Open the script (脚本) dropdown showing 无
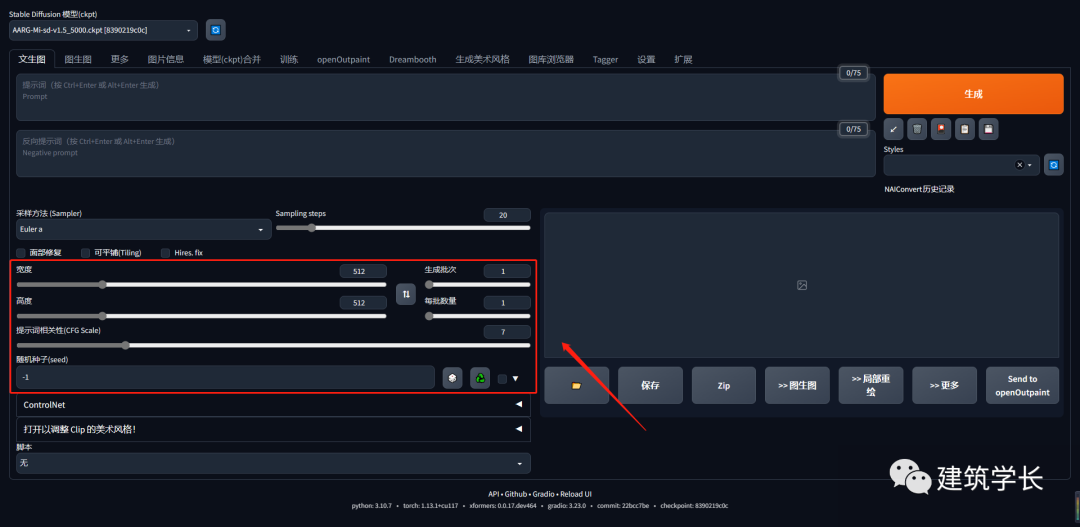Viewport: 1080px width, 527px height. point(273,464)
